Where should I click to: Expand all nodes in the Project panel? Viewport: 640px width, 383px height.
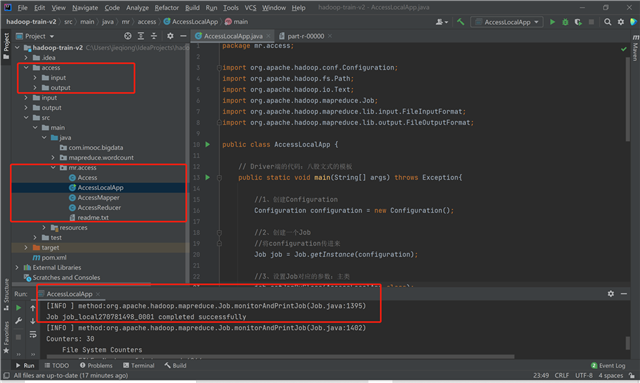tap(141, 36)
